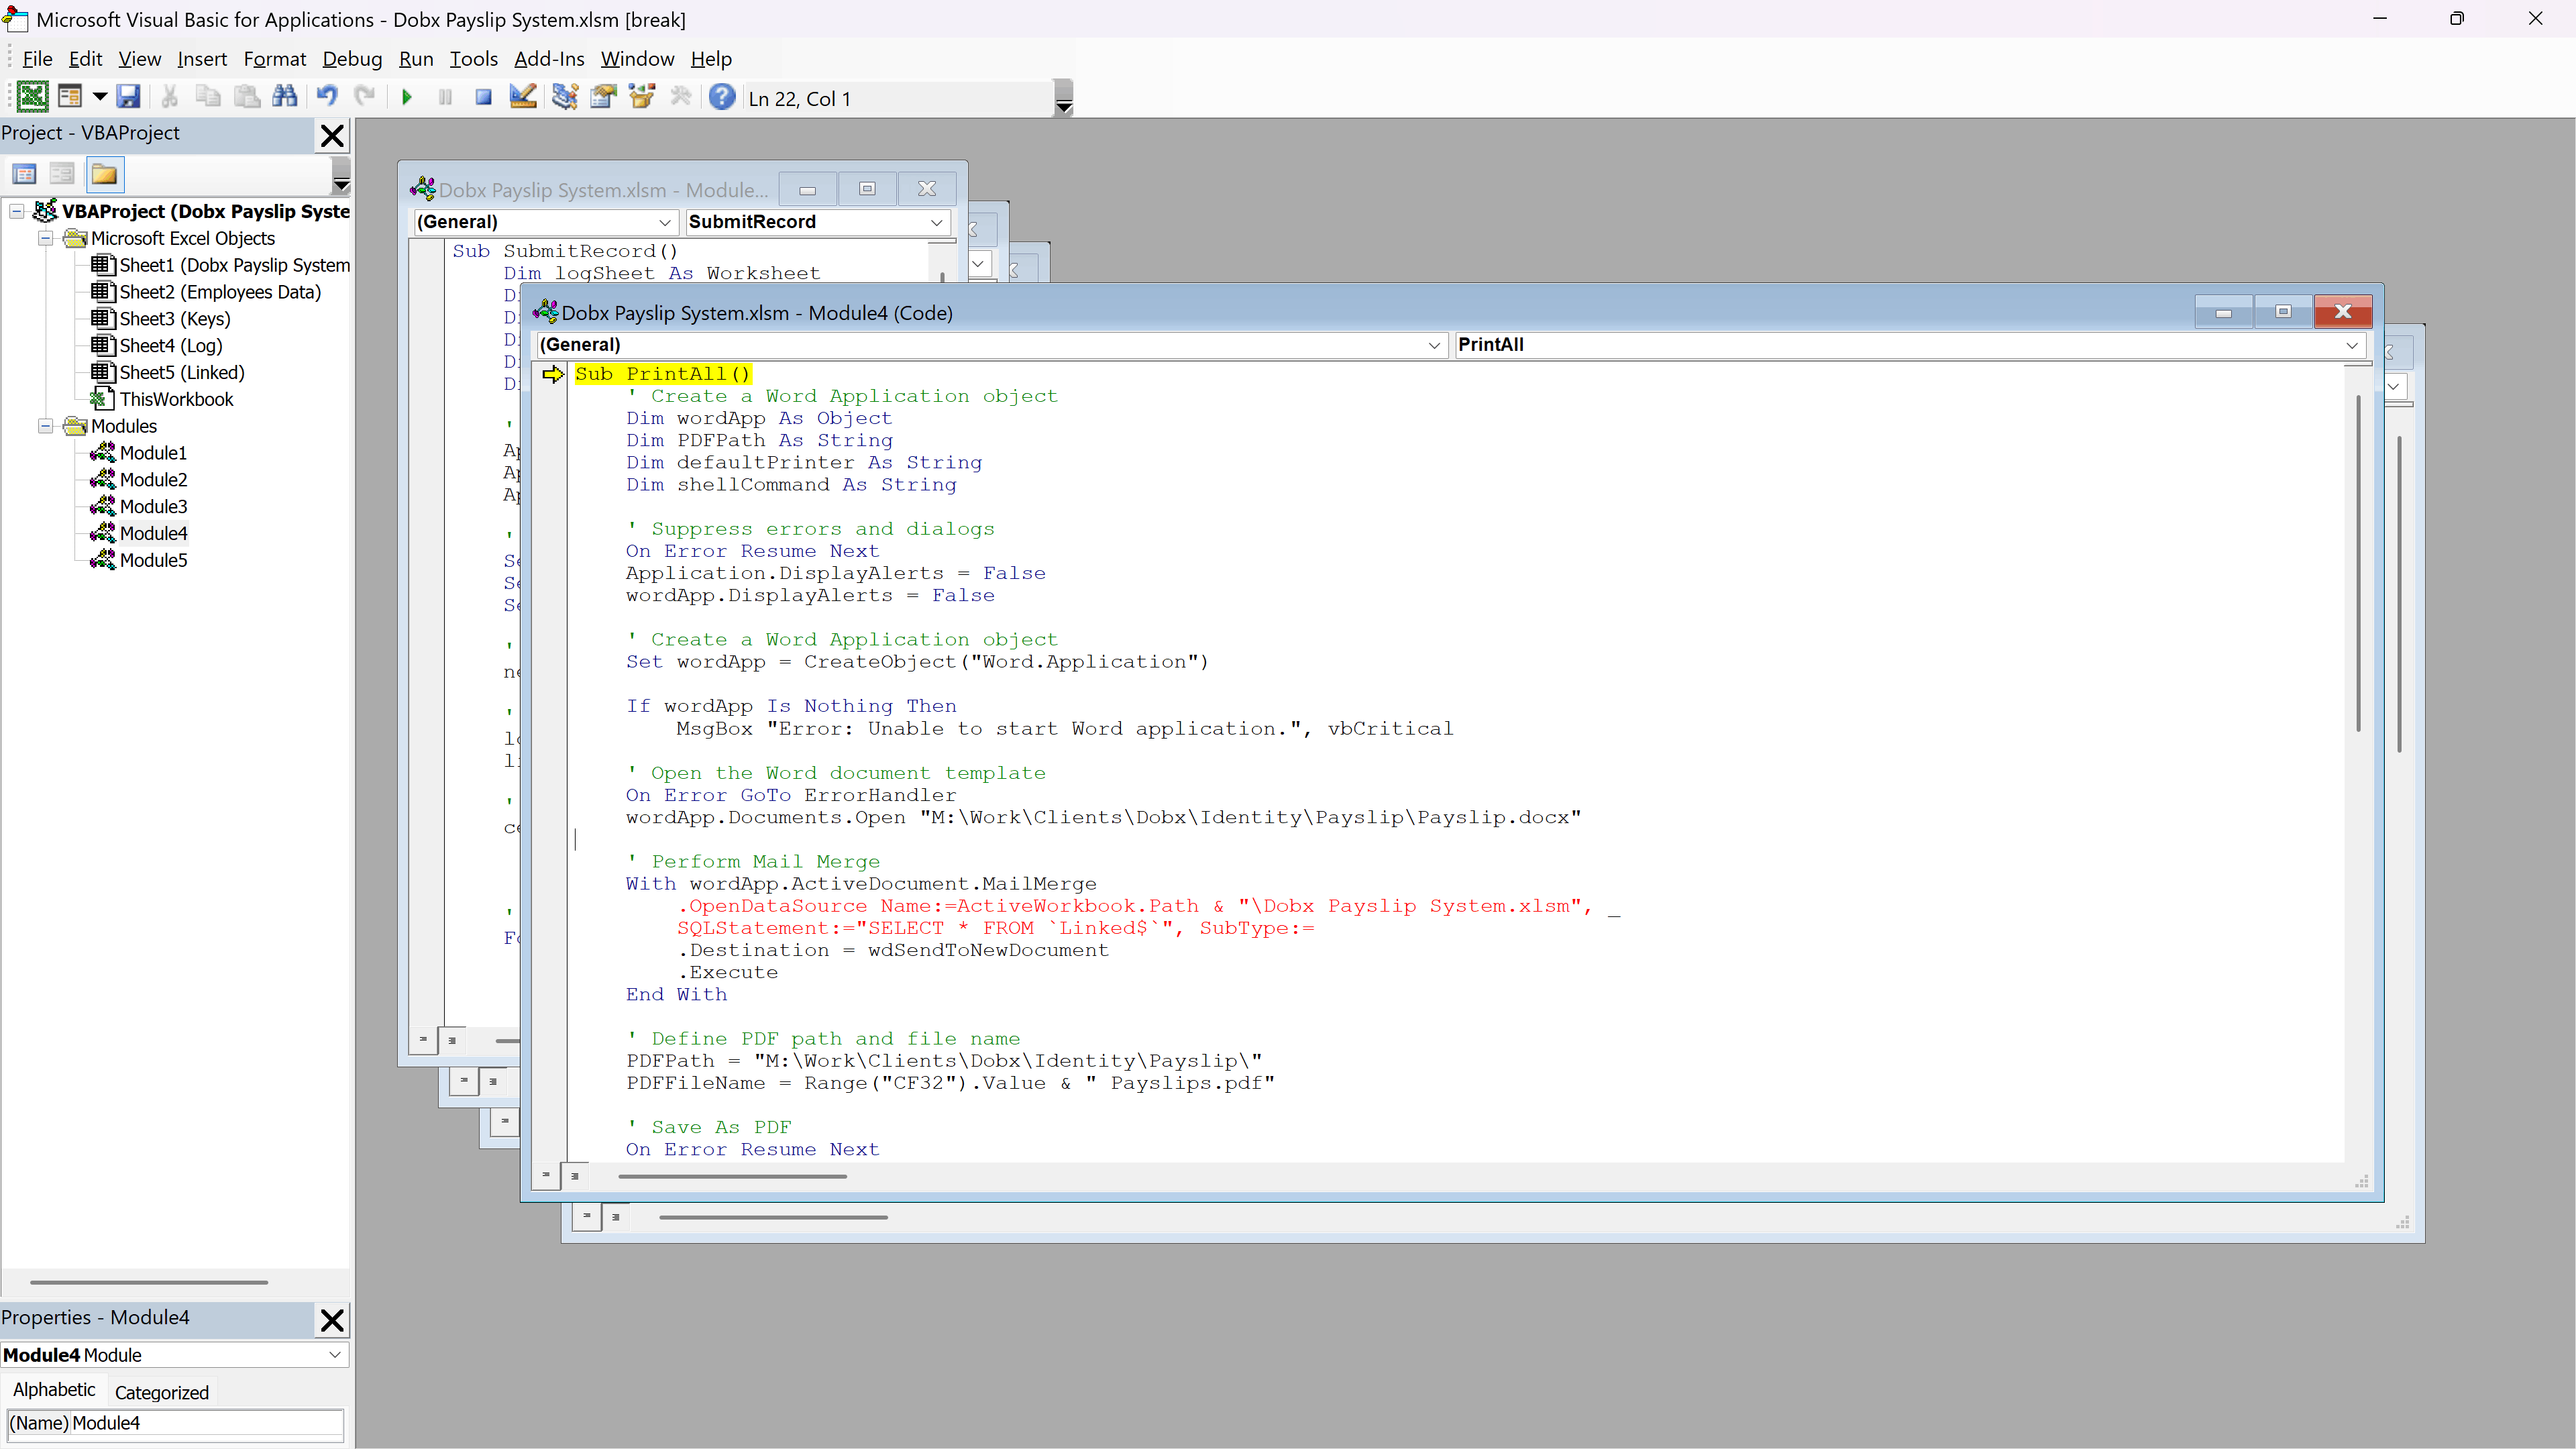Open the Debug menu
The height and width of the screenshot is (1449, 2576).
click(352, 59)
